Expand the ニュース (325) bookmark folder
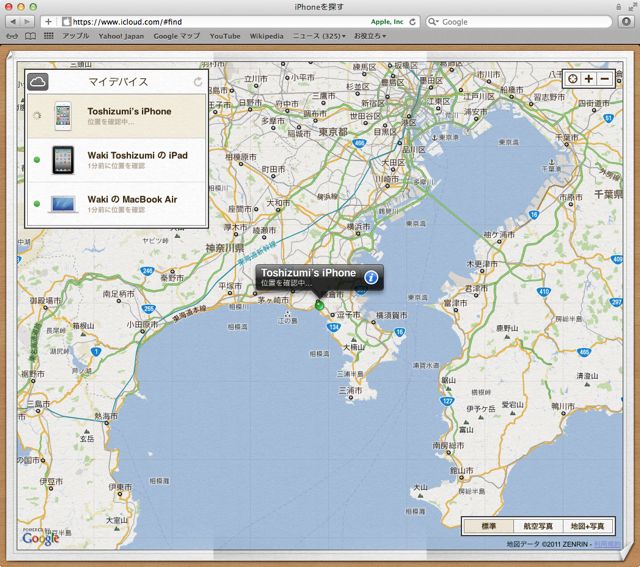 (x=319, y=36)
